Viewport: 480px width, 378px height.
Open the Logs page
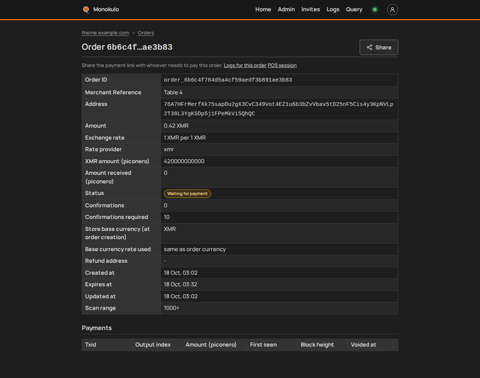tap(333, 9)
